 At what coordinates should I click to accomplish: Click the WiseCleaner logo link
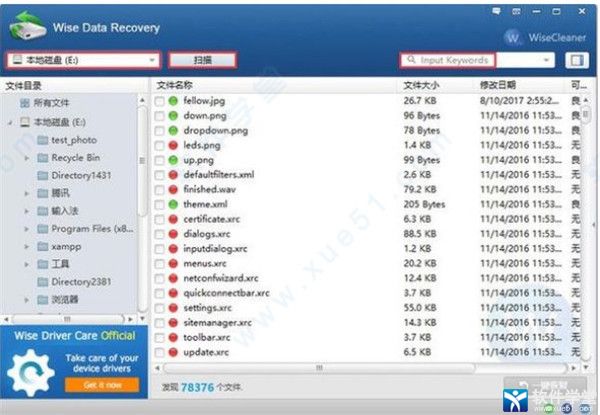point(545,37)
